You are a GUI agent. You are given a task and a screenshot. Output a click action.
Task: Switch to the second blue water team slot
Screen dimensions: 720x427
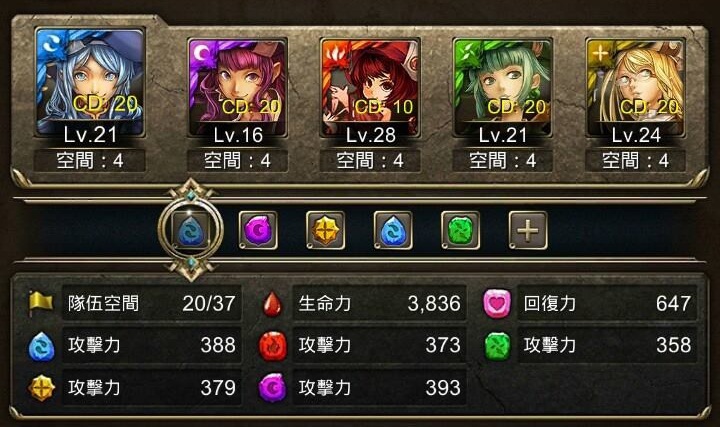[x=393, y=230]
